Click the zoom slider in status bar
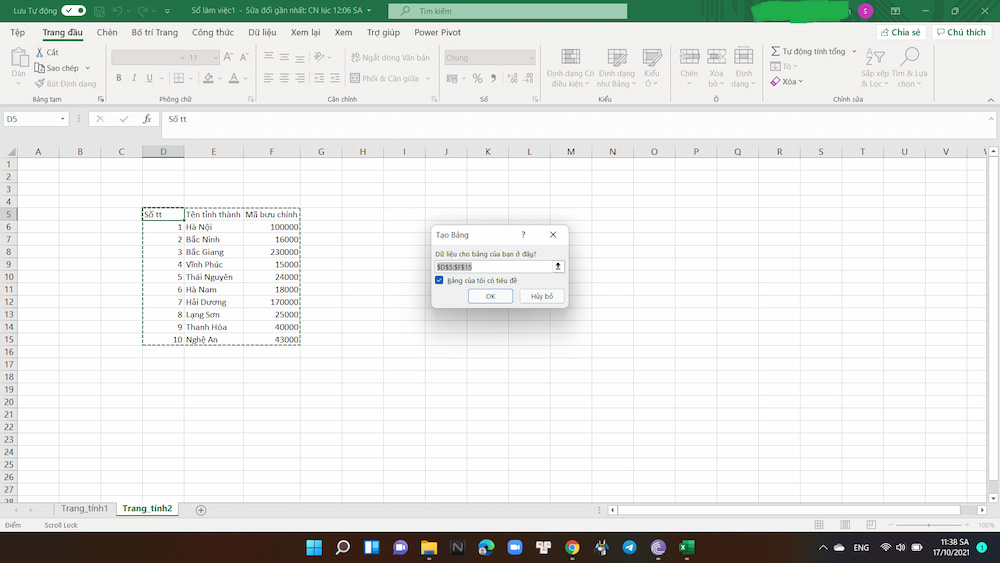1000x563 pixels. click(929, 525)
